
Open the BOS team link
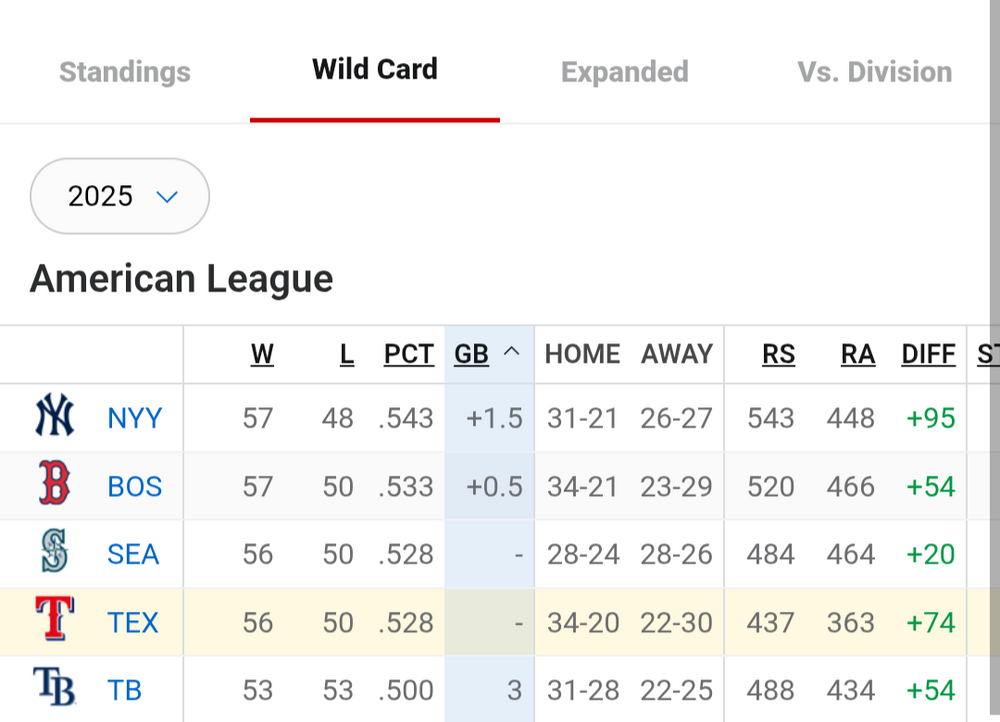coord(135,486)
